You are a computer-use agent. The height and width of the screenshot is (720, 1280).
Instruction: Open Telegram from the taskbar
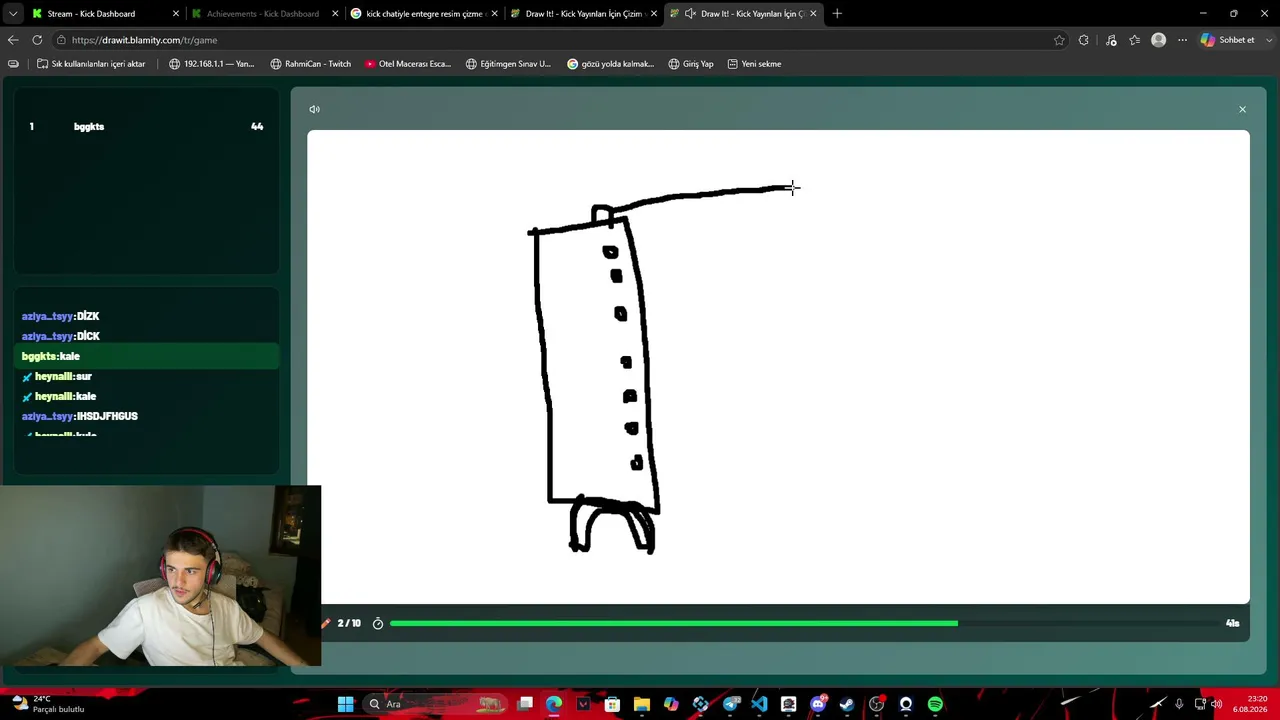(x=730, y=704)
